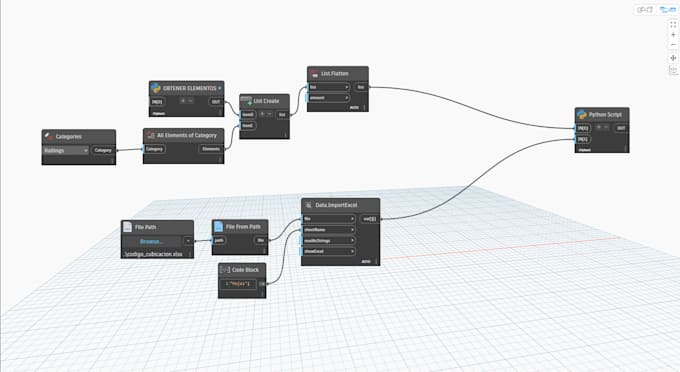680x372 pixels.
Task: Toggle the orbit view control icon
Action: click(x=673, y=70)
